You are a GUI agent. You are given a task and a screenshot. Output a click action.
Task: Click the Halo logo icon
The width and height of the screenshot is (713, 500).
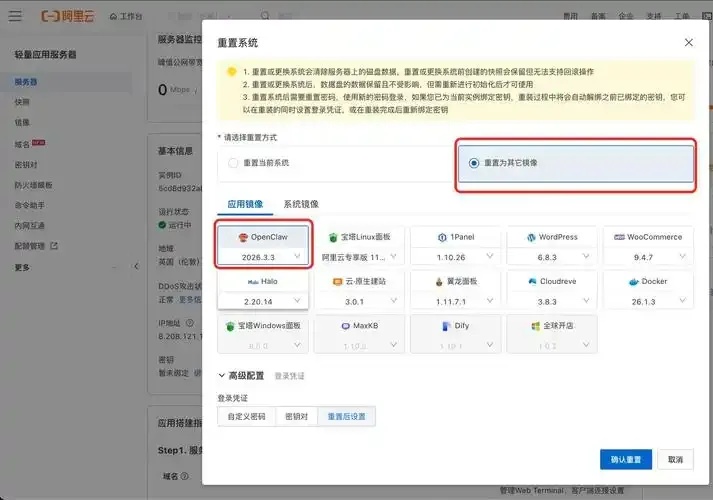coord(253,282)
